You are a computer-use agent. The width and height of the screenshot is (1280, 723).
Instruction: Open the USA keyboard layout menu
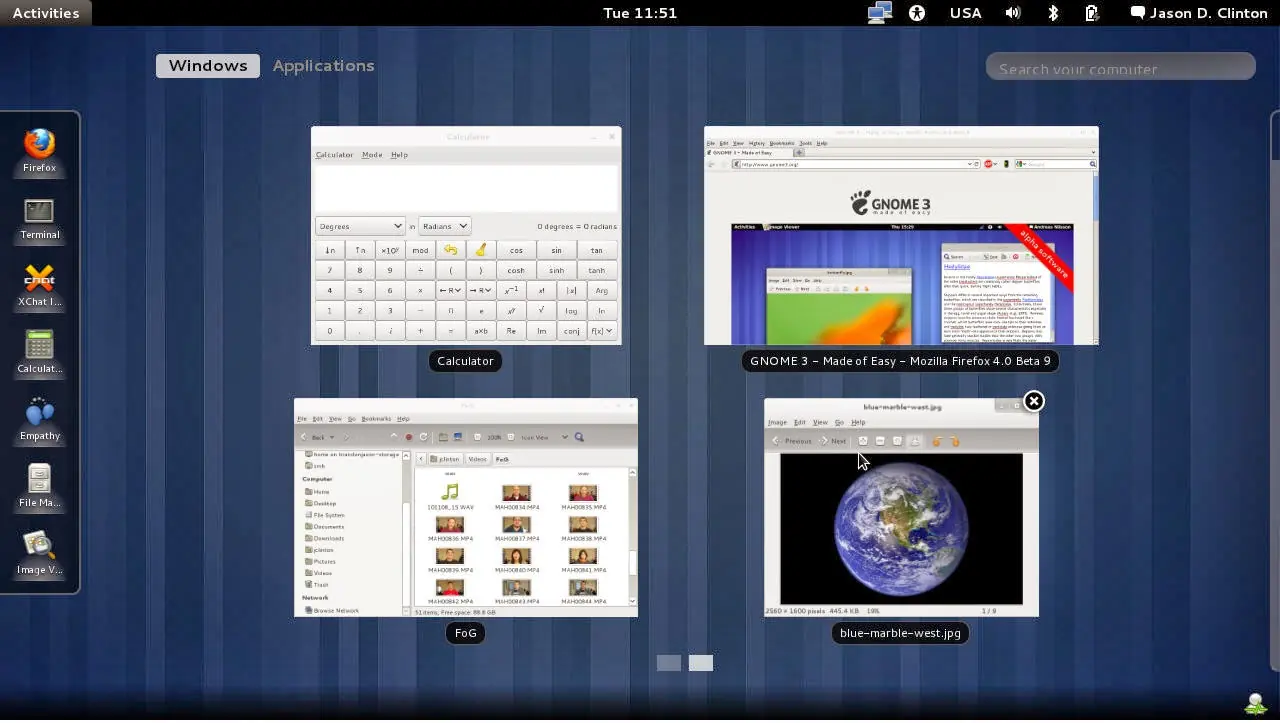click(965, 13)
